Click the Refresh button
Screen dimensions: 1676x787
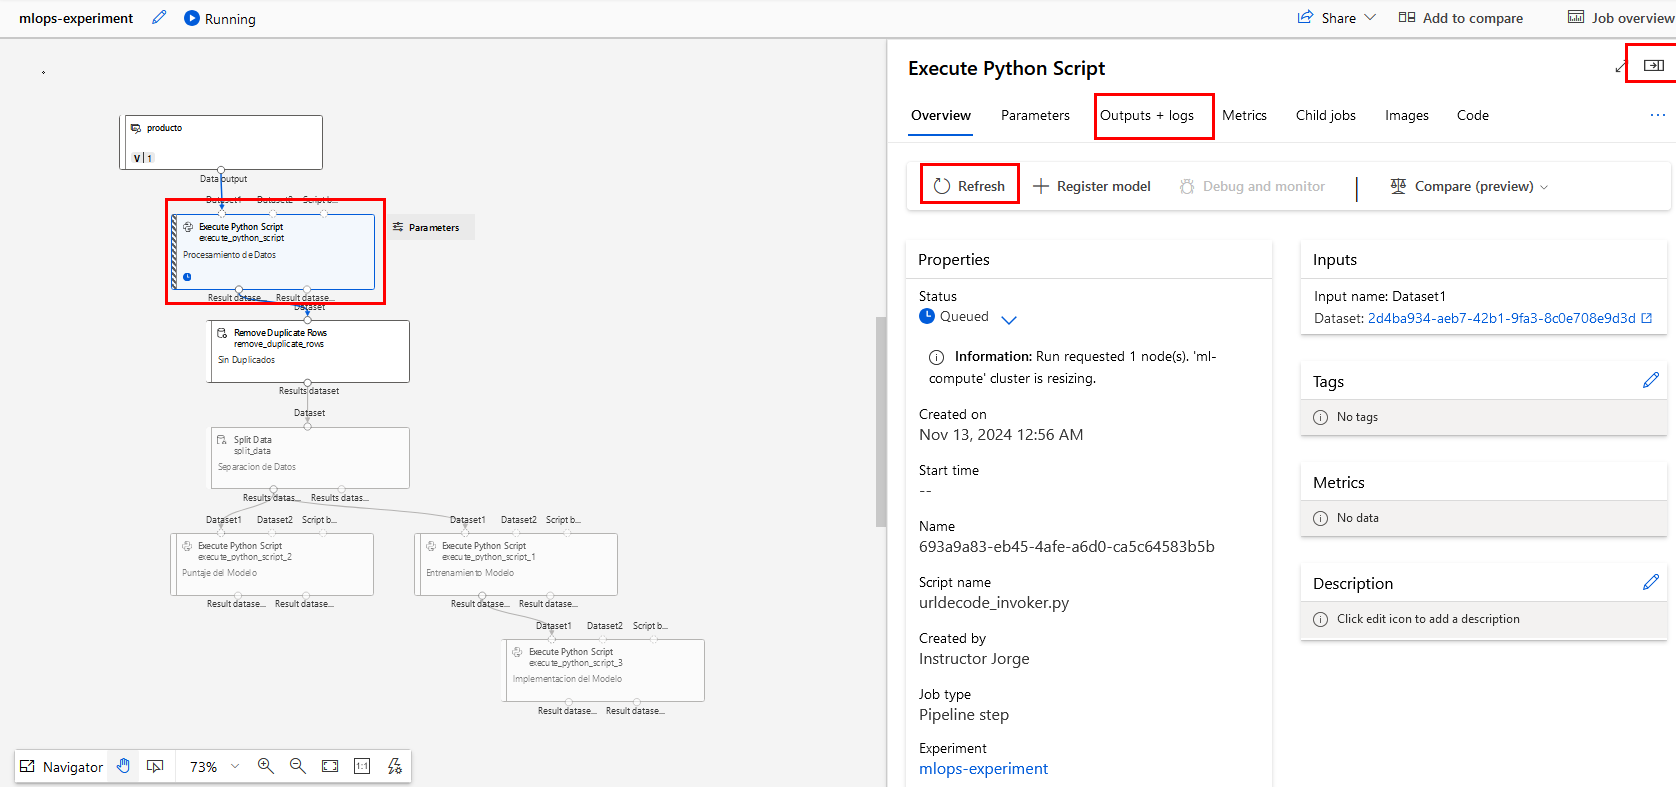[x=969, y=186]
